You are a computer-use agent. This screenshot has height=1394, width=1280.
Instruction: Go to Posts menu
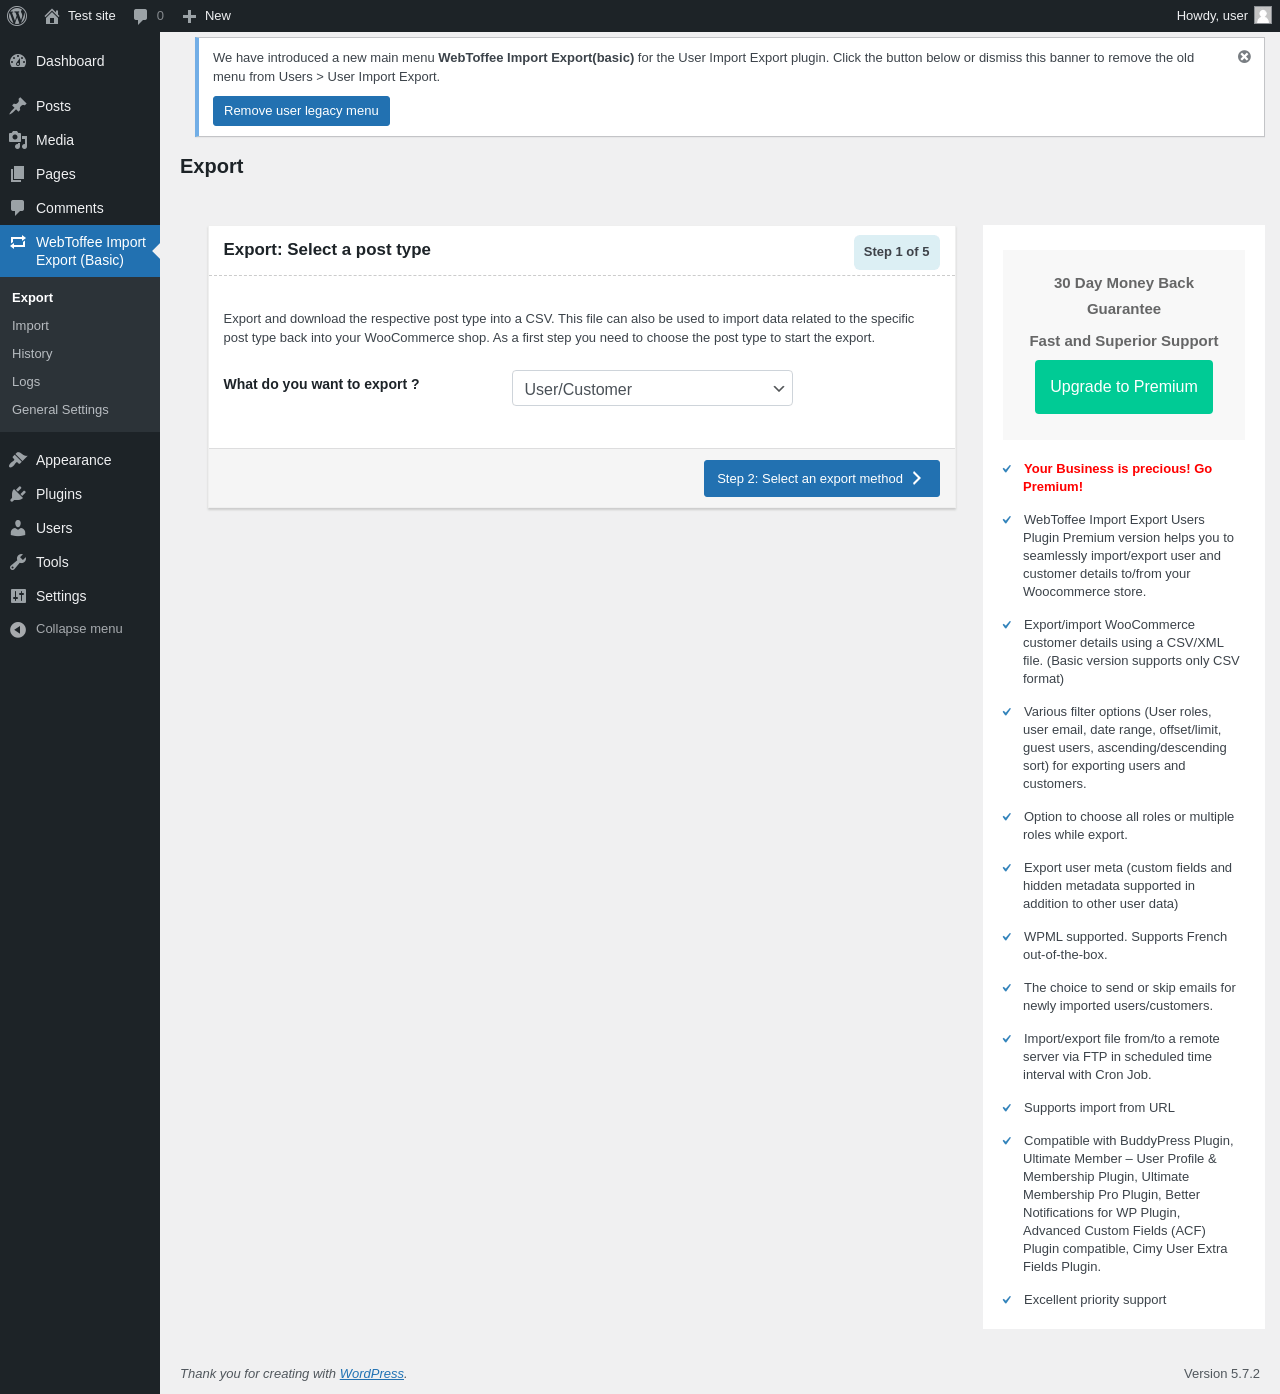(80, 106)
